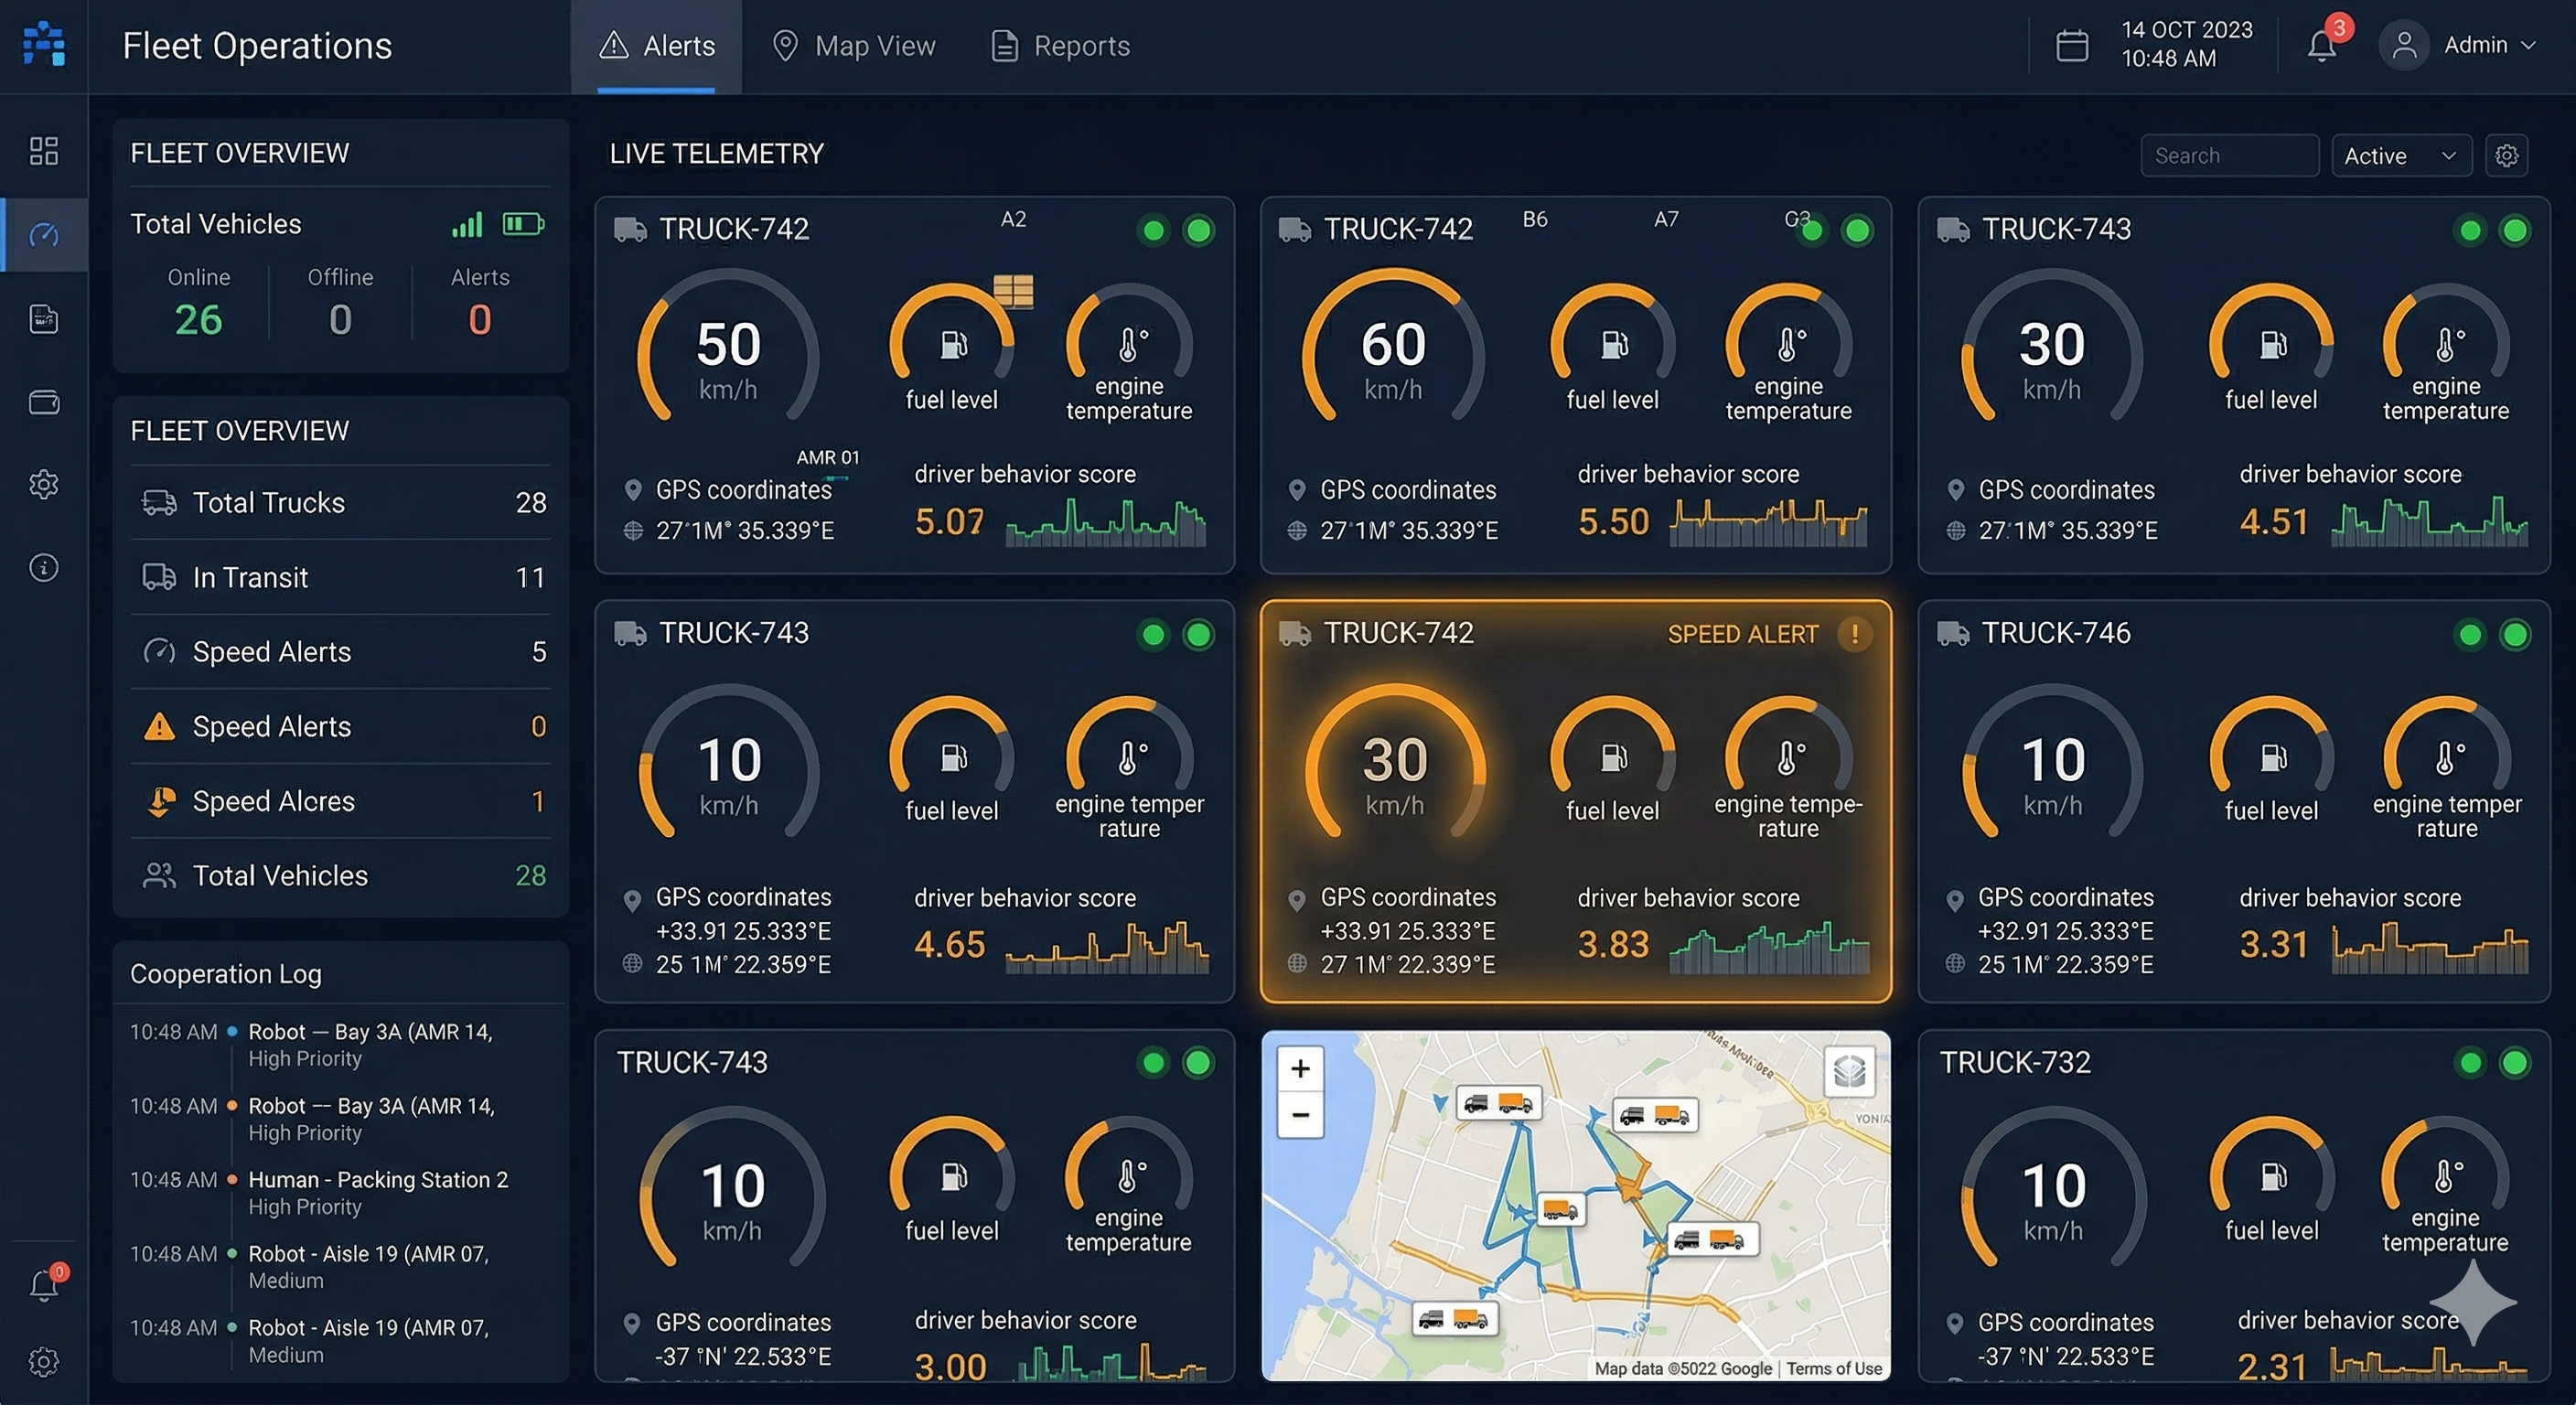Open the Active filter dropdown
Image resolution: width=2576 pixels, height=1405 pixels.
[2401, 155]
